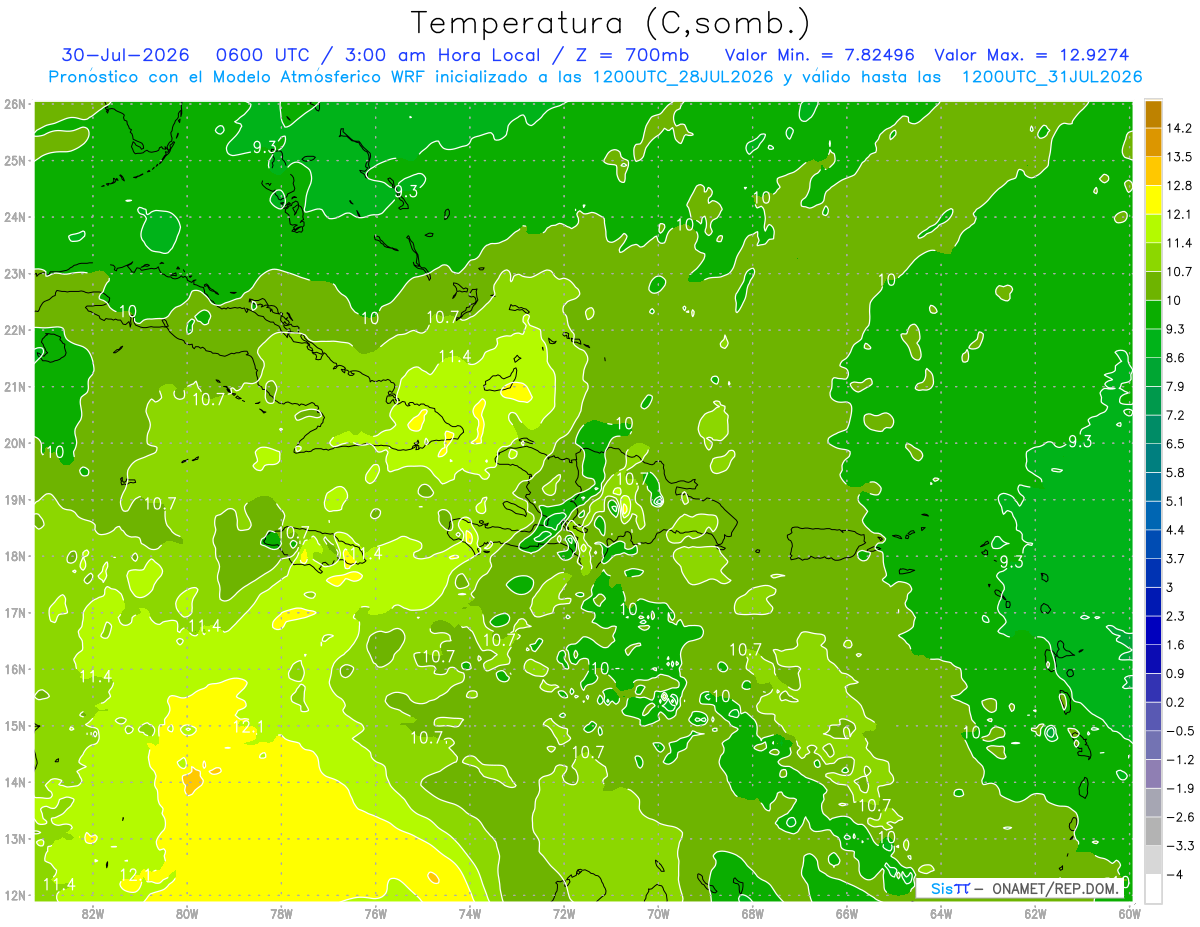The width and height of the screenshot is (1200, 927).
Task: Click the 2.3 label on the color bar
Action: [1175, 616]
